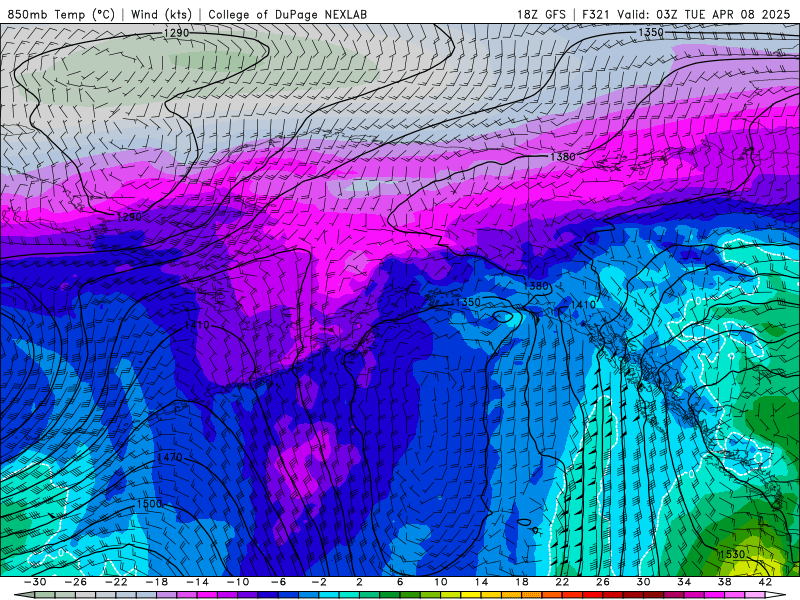Click the '-14' colorbar tick label
Viewport: 800px width, 600px height.
click(x=197, y=582)
